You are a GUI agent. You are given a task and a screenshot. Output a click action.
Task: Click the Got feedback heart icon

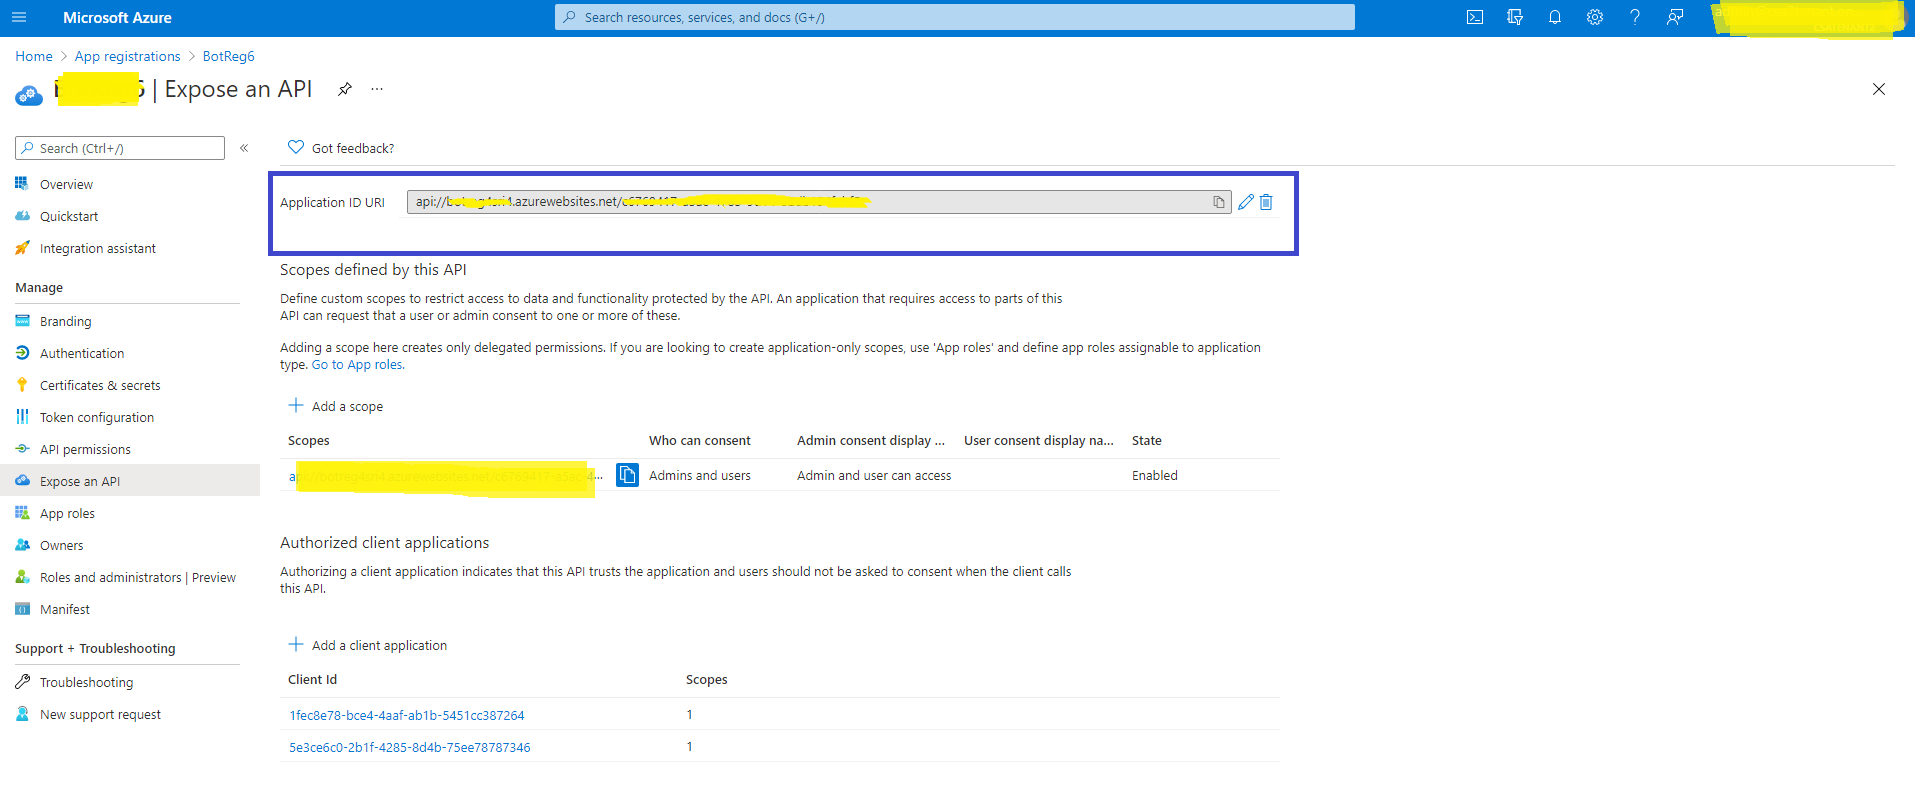click(x=296, y=147)
